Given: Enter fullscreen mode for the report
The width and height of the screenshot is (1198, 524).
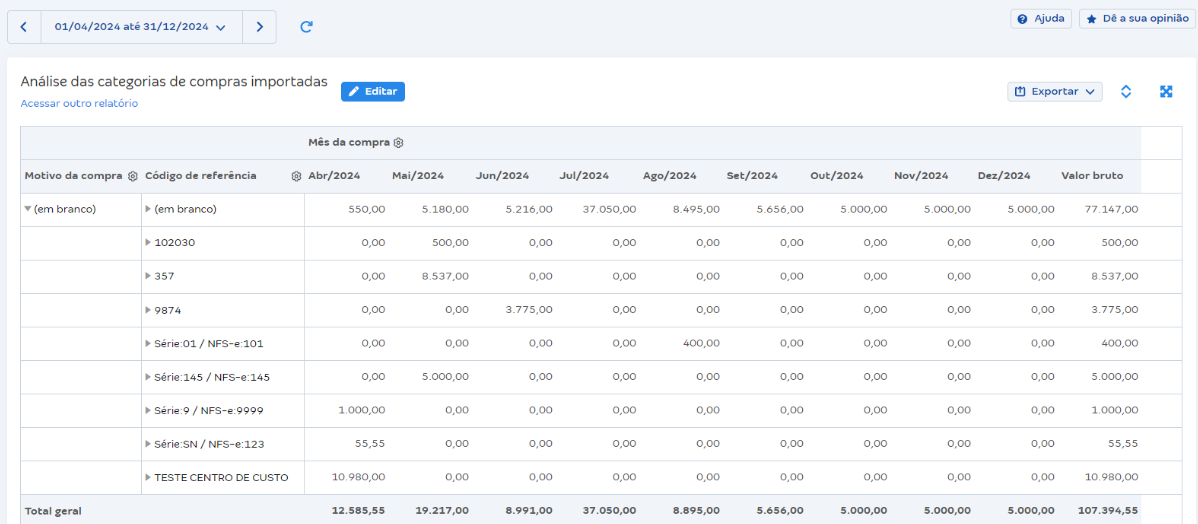Looking at the screenshot, I should pyautogui.click(x=1166, y=92).
